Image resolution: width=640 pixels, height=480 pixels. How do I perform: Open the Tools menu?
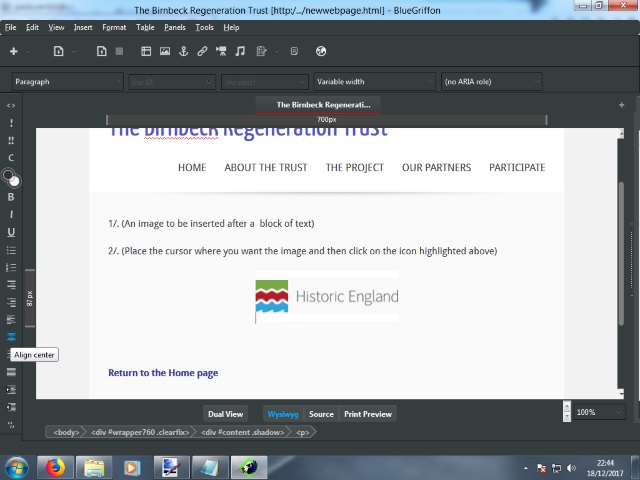[x=204, y=27]
